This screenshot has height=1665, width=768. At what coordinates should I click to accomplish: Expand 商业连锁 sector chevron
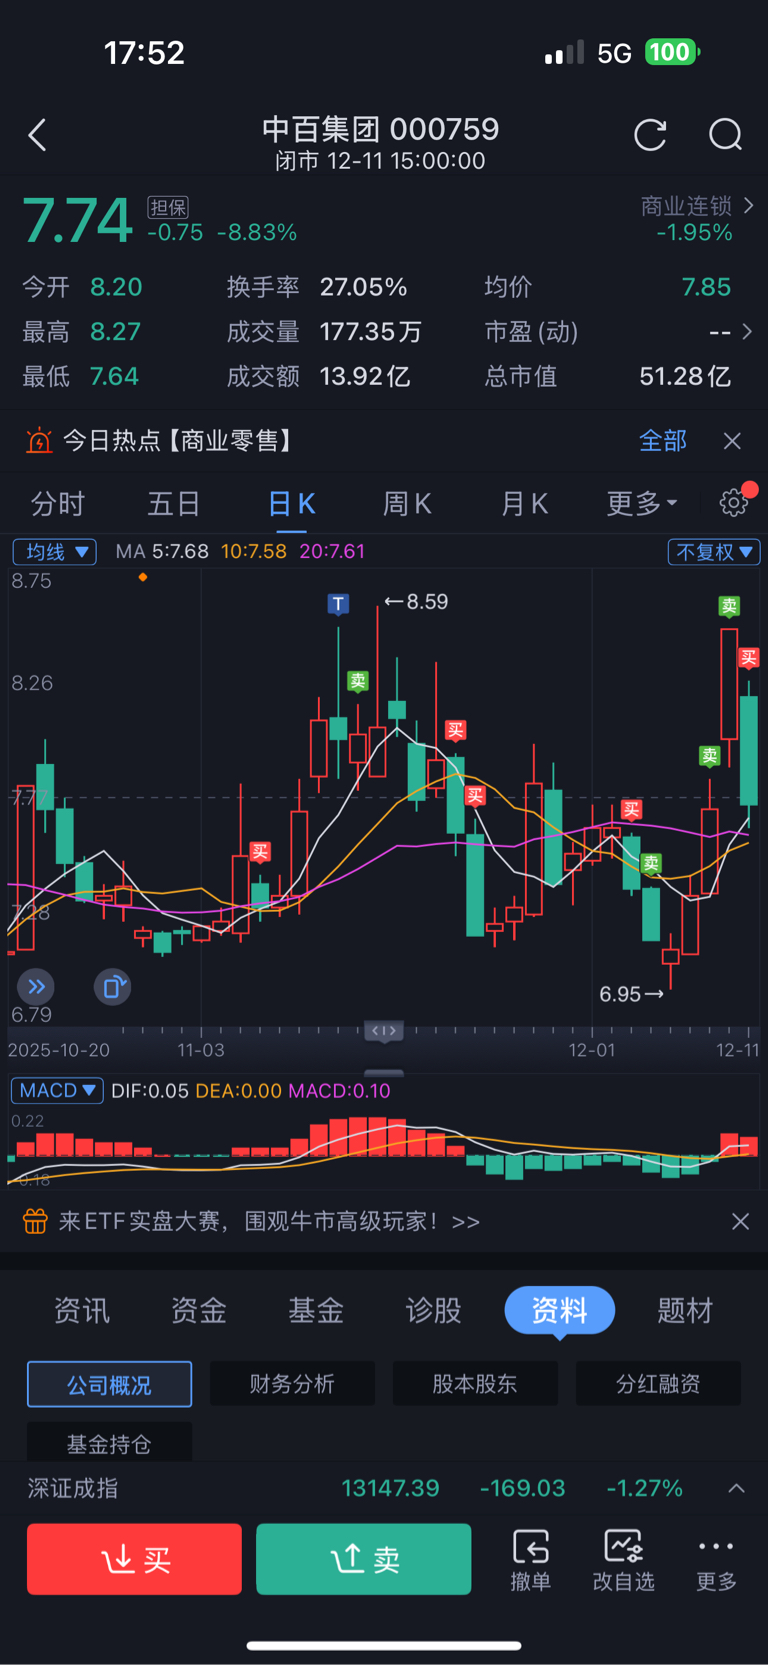tap(748, 205)
